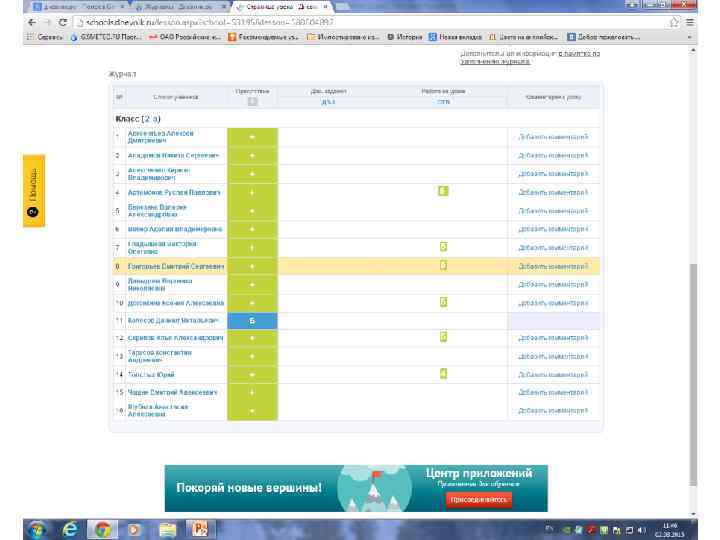This screenshot has height=540, width=720.
Task: Bookmark page with the star icon
Action: (x=674, y=22)
